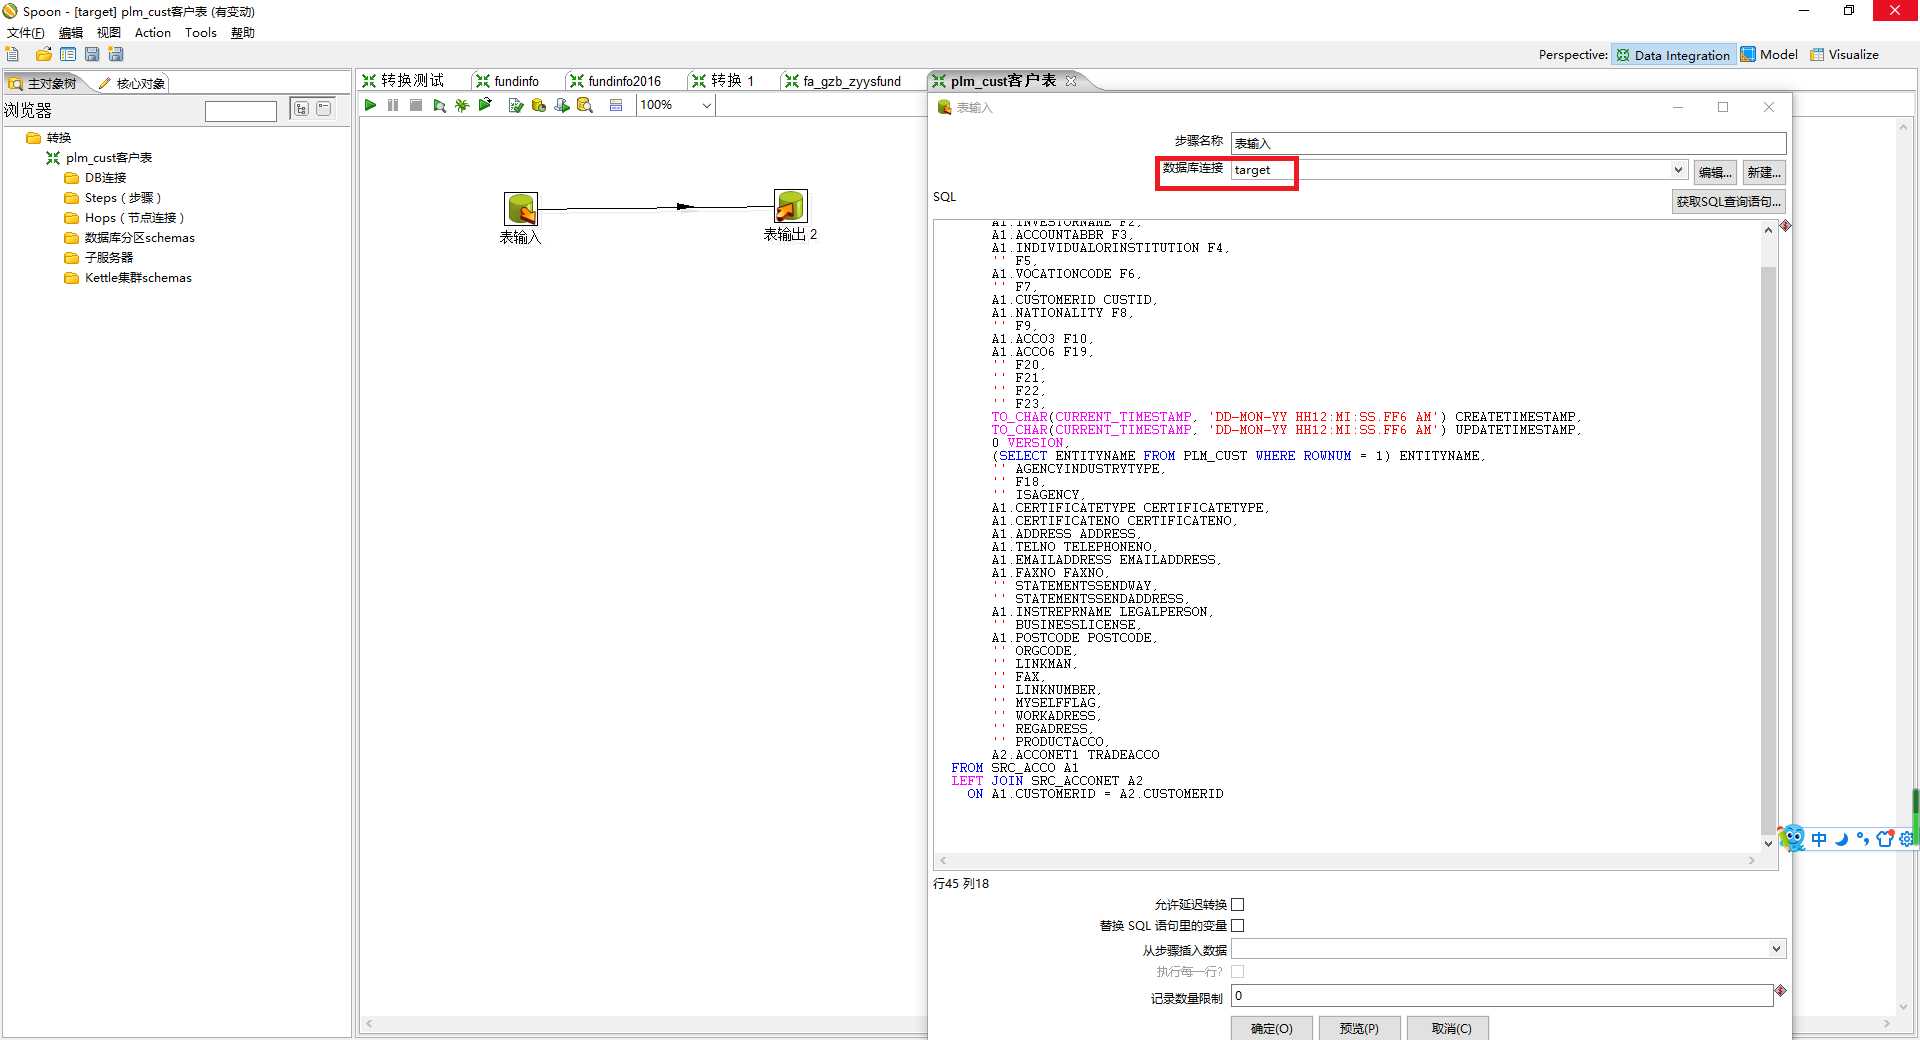Viewport: 1920px width, 1040px height.
Task: Click the Model perspective icon
Action: (1748, 54)
